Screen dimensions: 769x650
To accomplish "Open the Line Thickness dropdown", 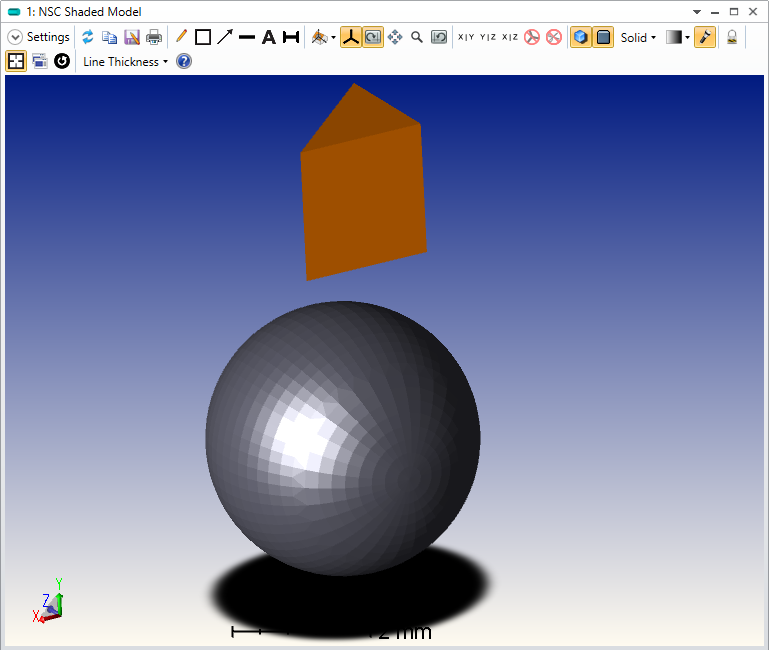I will click(x=125, y=61).
